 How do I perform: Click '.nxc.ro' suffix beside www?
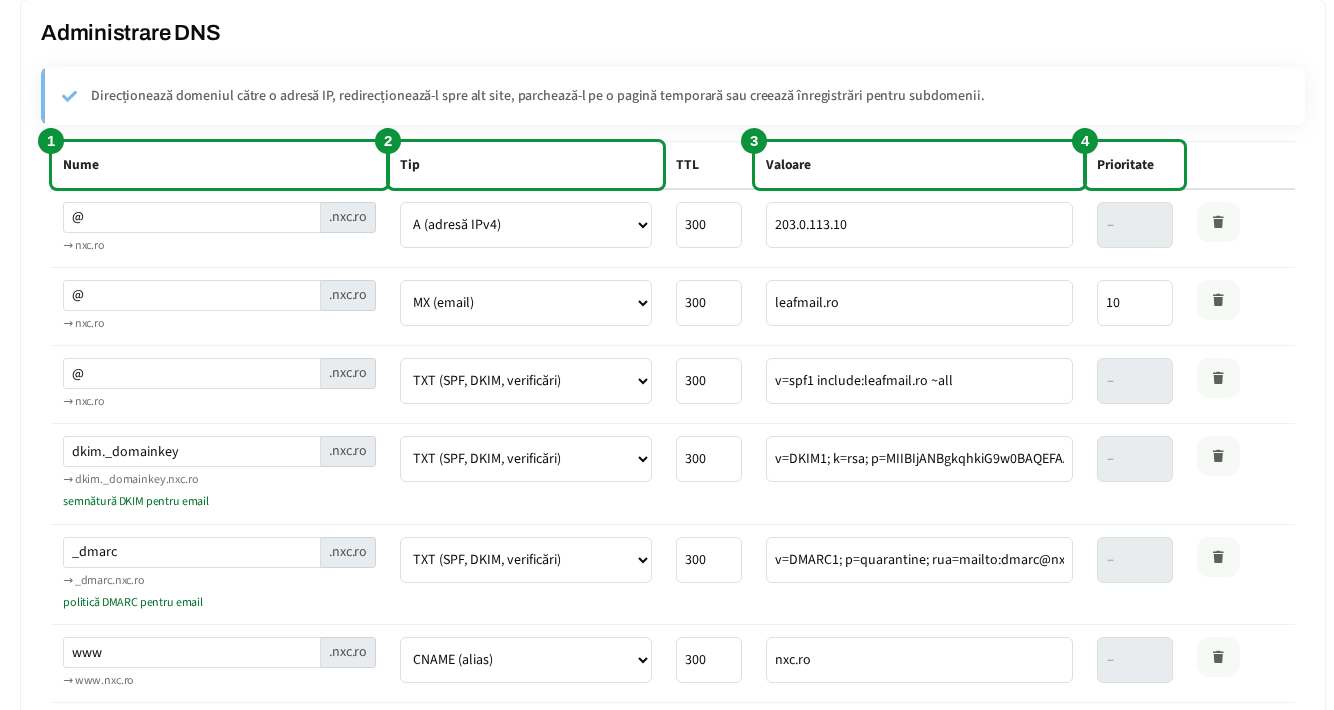(x=348, y=652)
